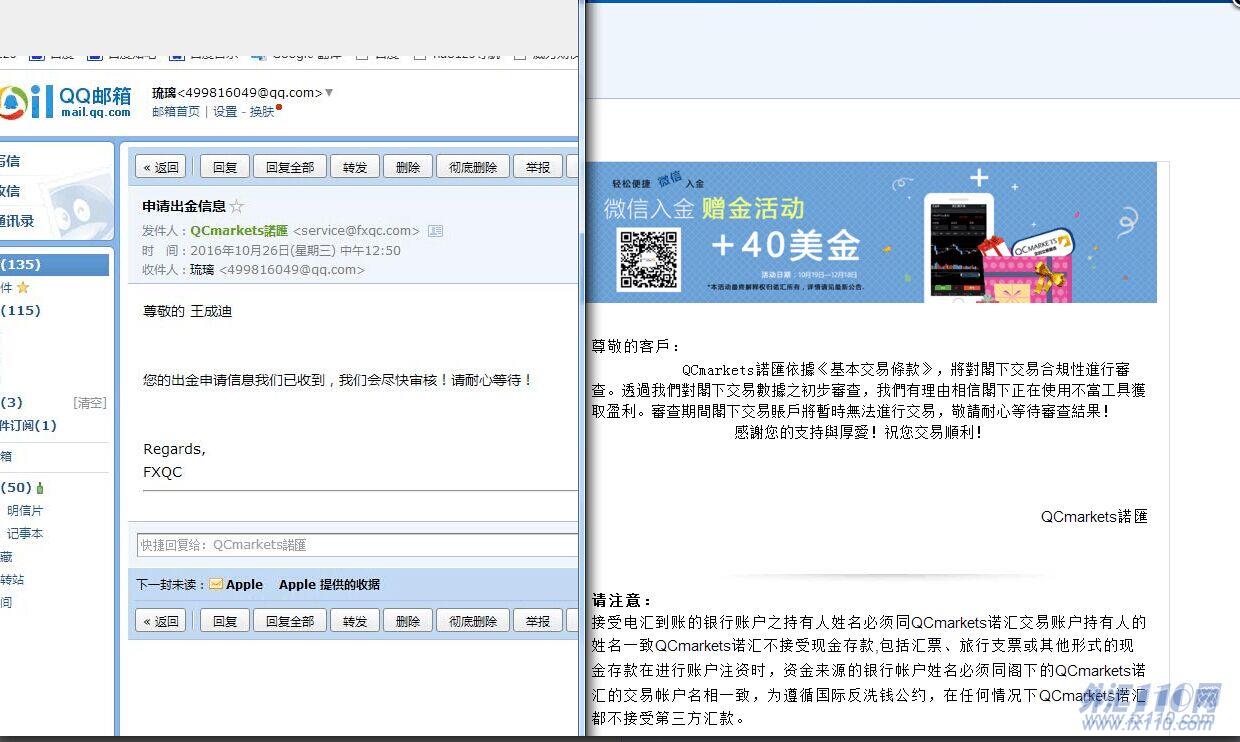Image resolution: width=1240 pixels, height=742 pixels.
Task: Star the 申请出金信息 email
Action: pos(237,206)
